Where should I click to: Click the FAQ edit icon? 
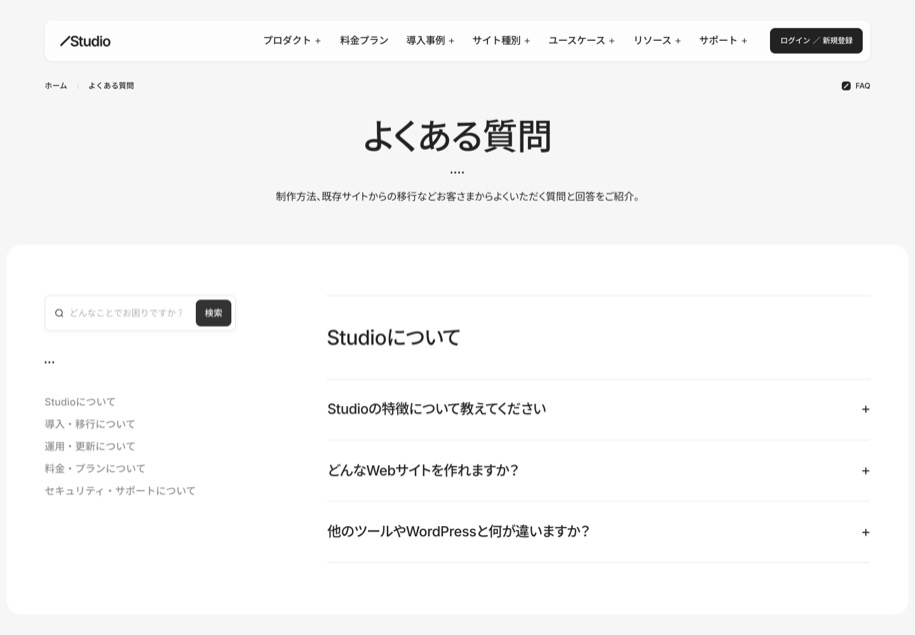[x=846, y=86]
